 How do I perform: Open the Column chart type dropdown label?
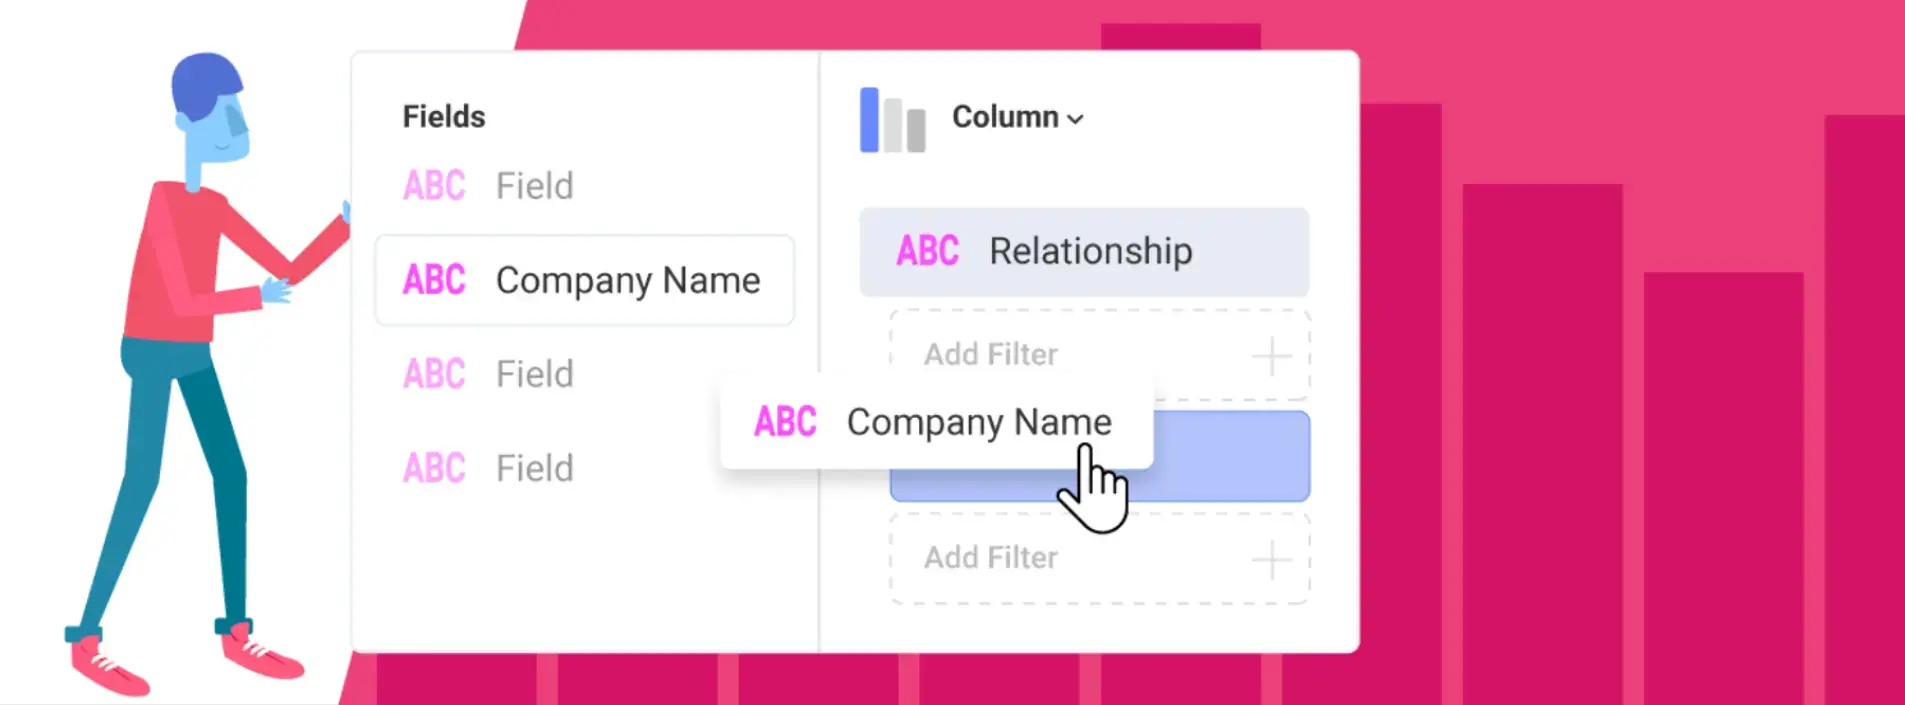click(x=1004, y=117)
